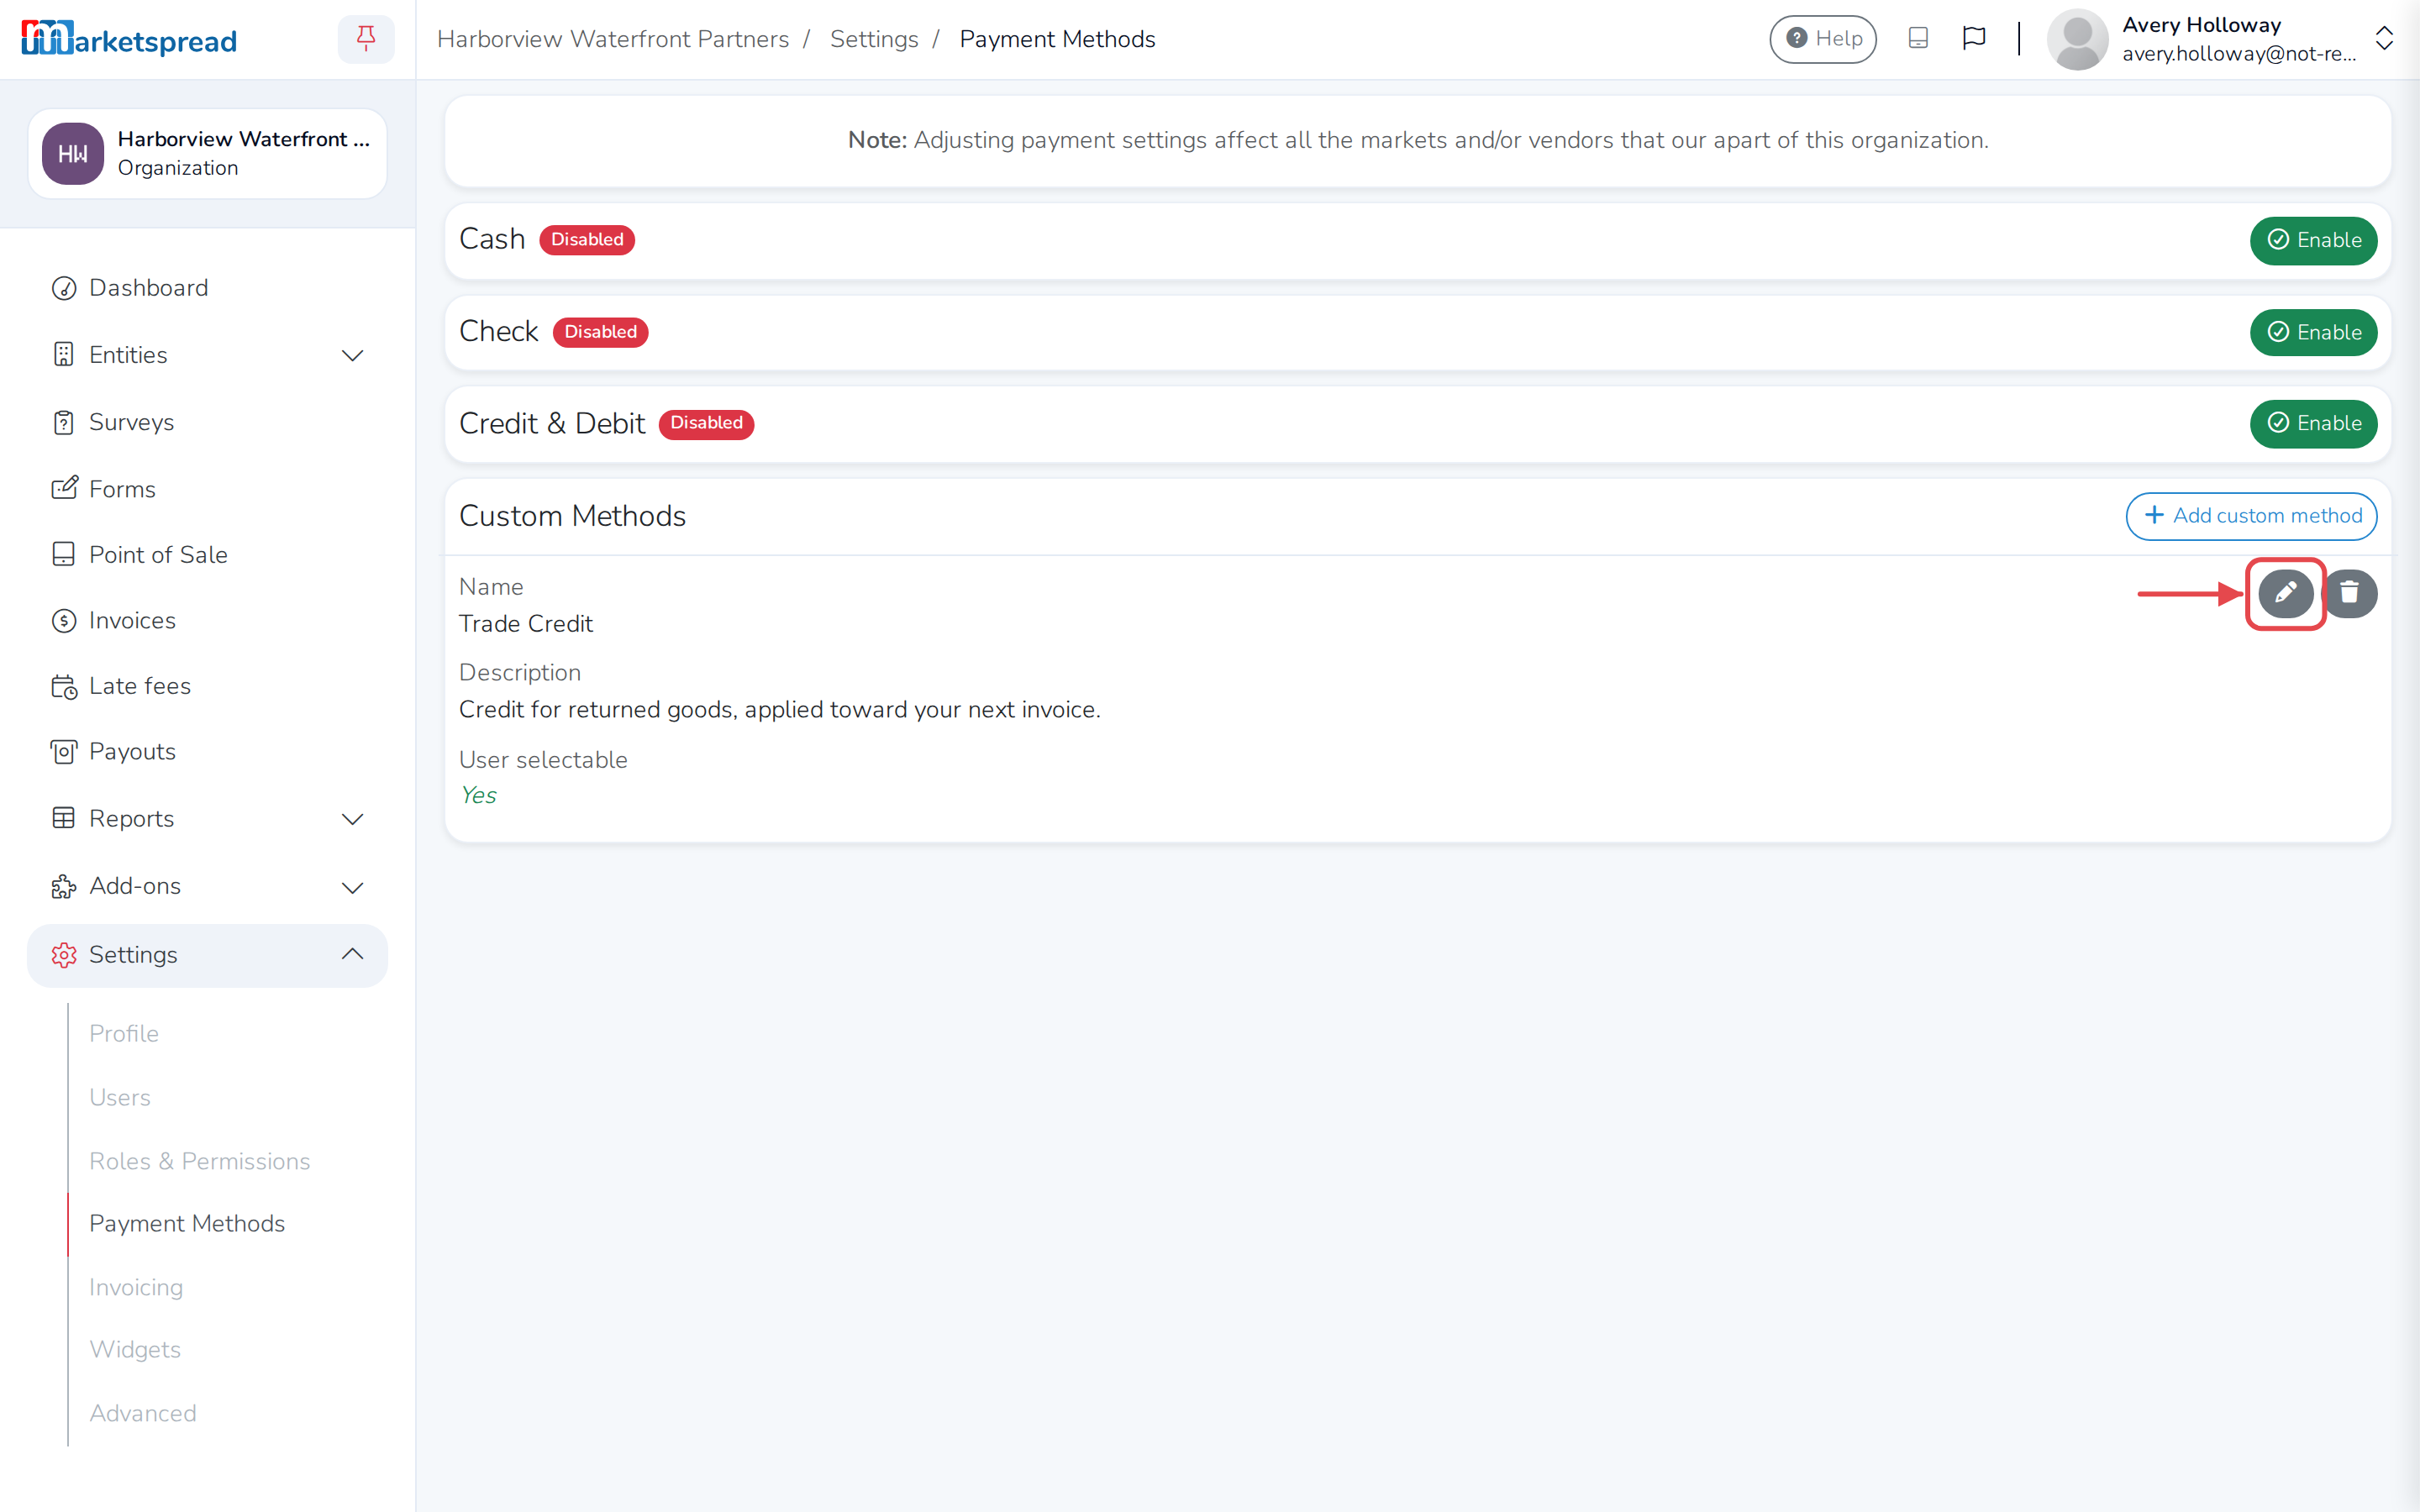Click the Marketspread logo
Screen dimensions: 2420x1512
click(x=129, y=39)
